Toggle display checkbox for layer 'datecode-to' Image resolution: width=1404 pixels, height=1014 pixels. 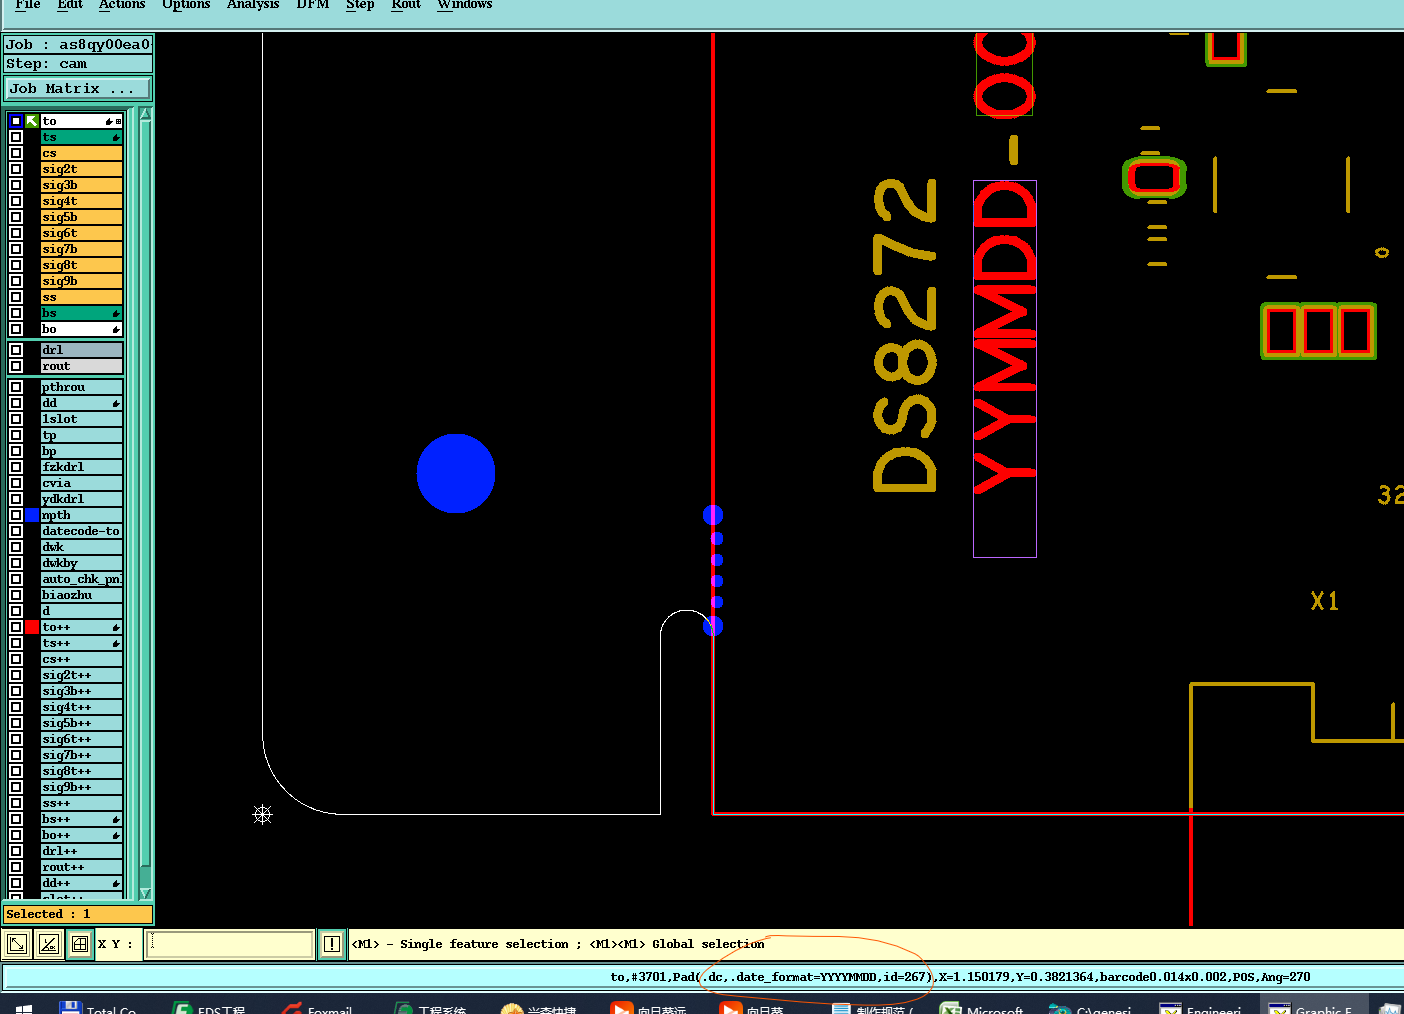point(16,531)
